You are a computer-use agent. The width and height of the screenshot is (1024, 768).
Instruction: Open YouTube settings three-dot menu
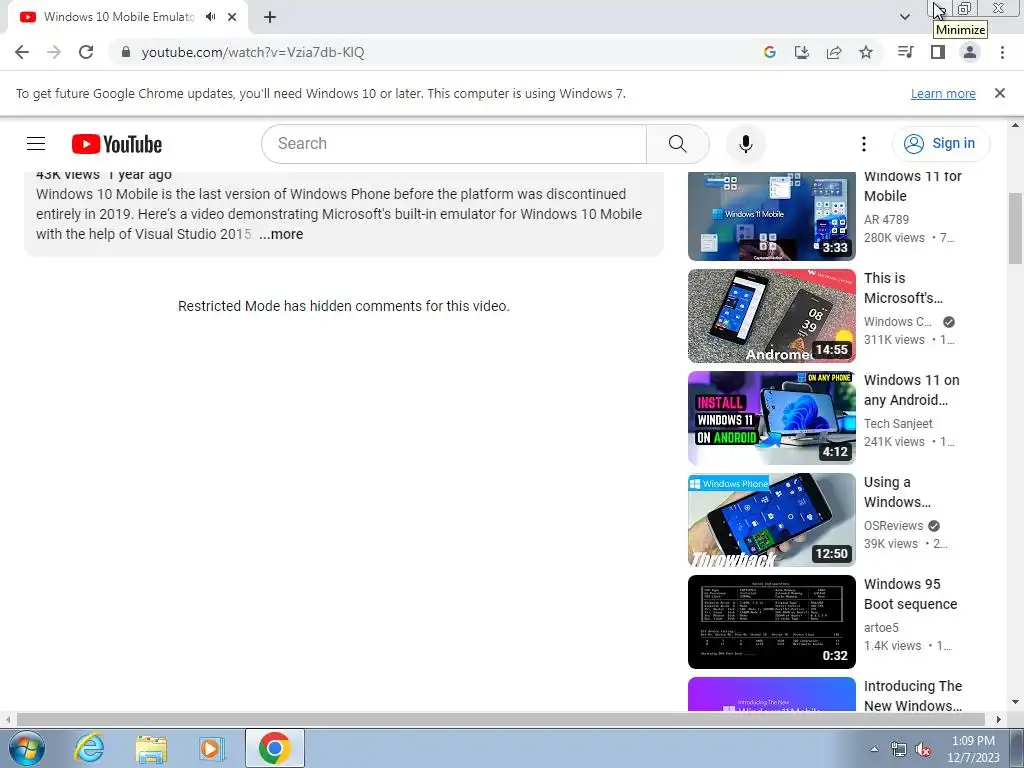tap(863, 144)
